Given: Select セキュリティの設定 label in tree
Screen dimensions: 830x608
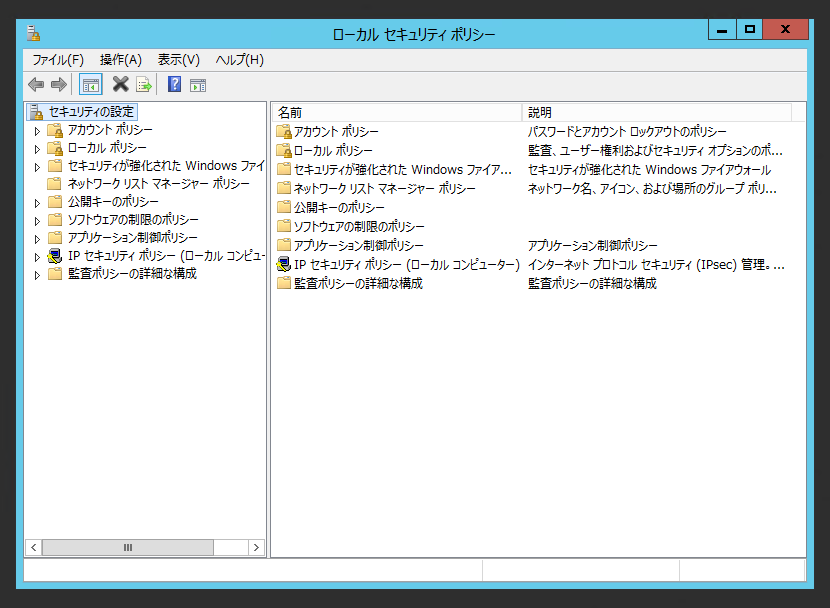Looking at the screenshot, I should pos(92,112).
